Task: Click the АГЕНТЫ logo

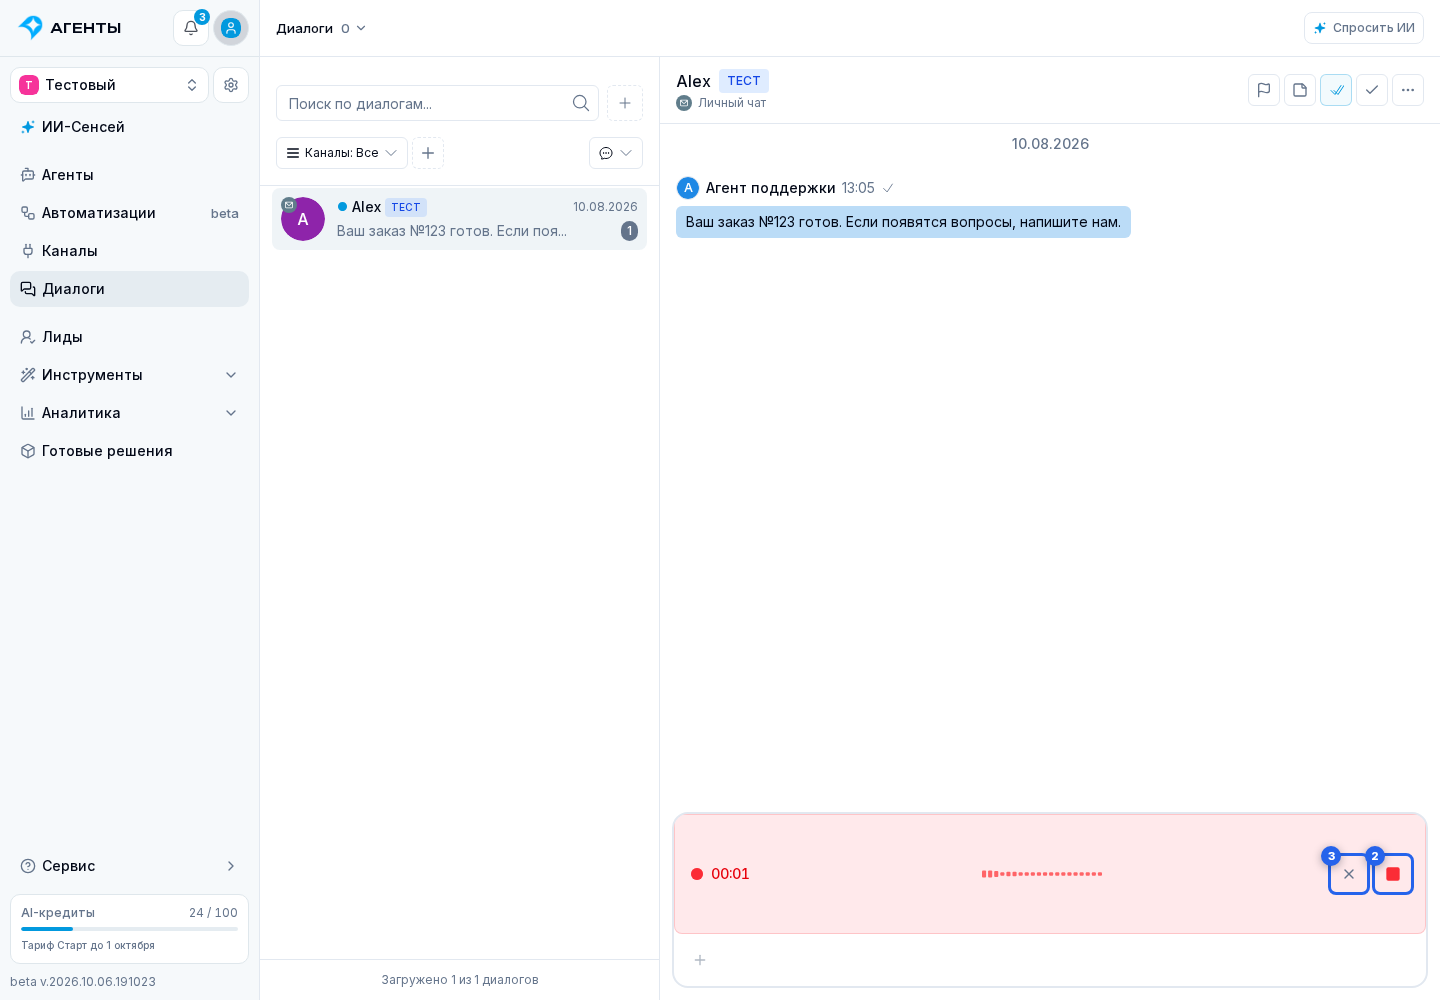Action: [x=70, y=28]
